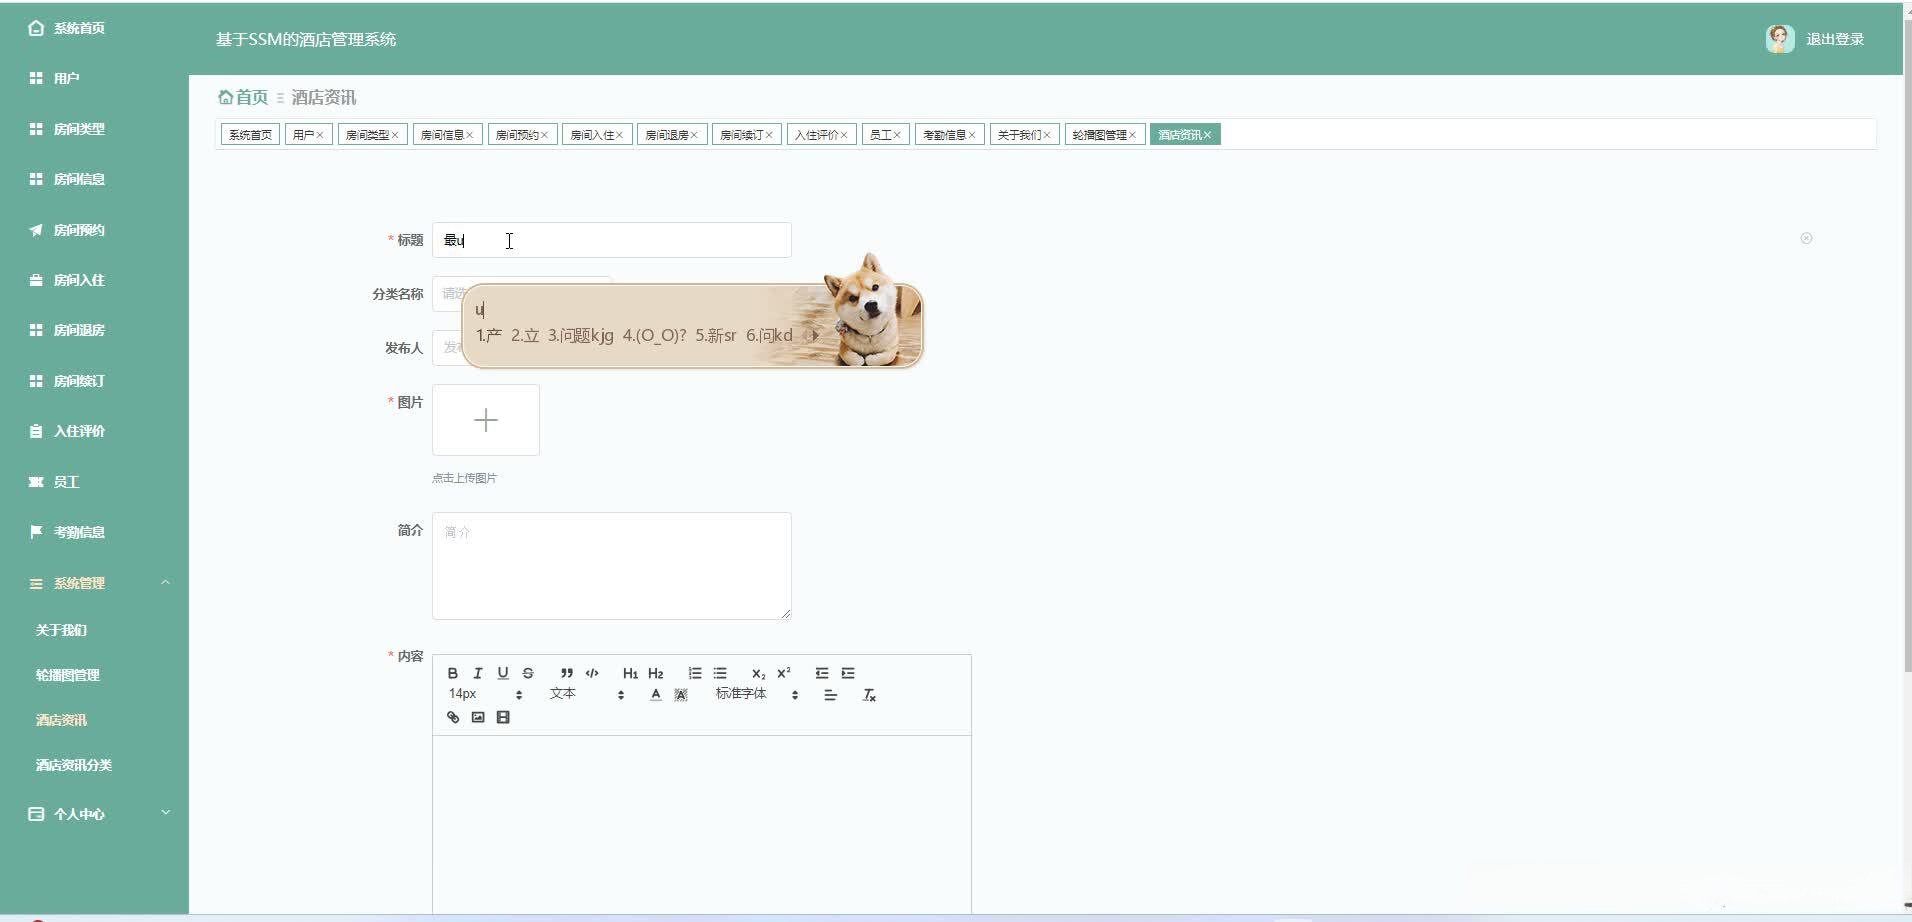Apply subscript formatting
The height and width of the screenshot is (922, 1912).
pos(759,673)
